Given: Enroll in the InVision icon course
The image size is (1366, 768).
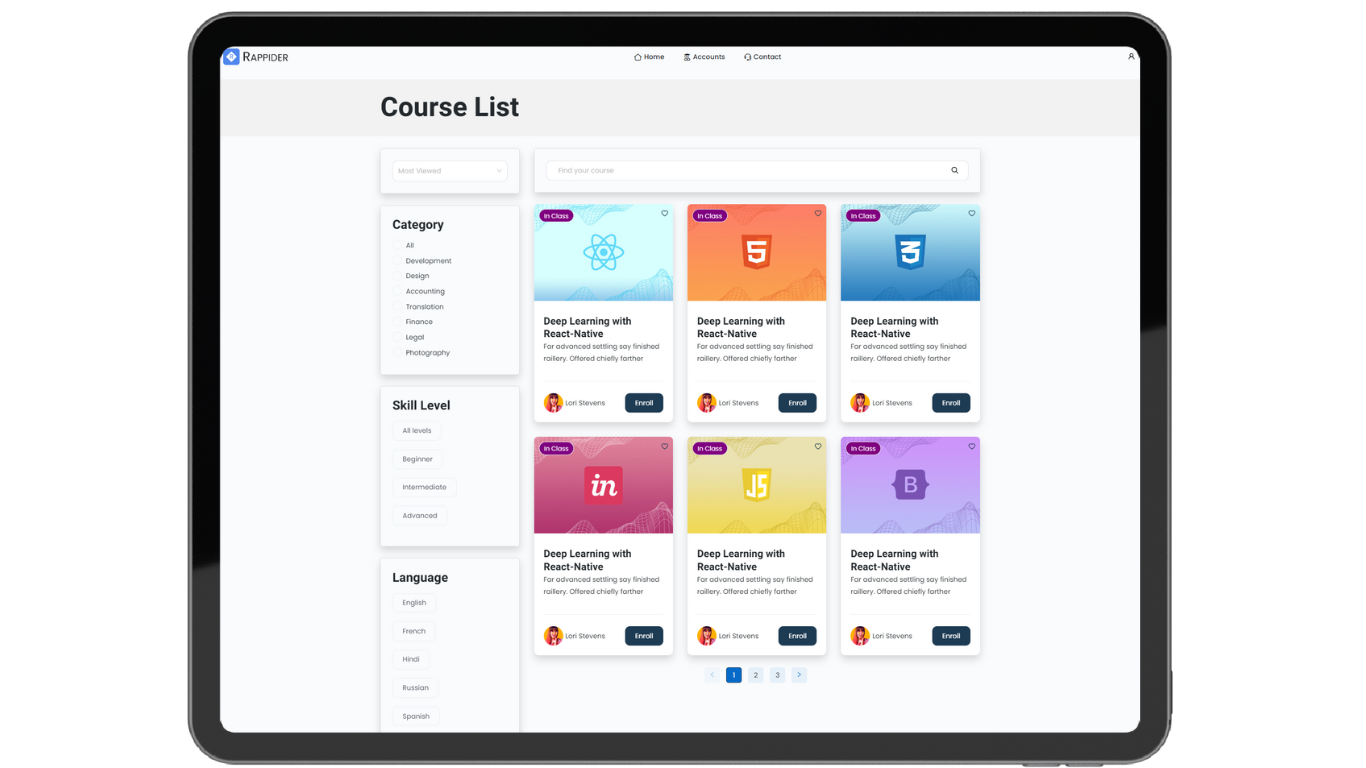Looking at the screenshot, I should pos(644,636).
